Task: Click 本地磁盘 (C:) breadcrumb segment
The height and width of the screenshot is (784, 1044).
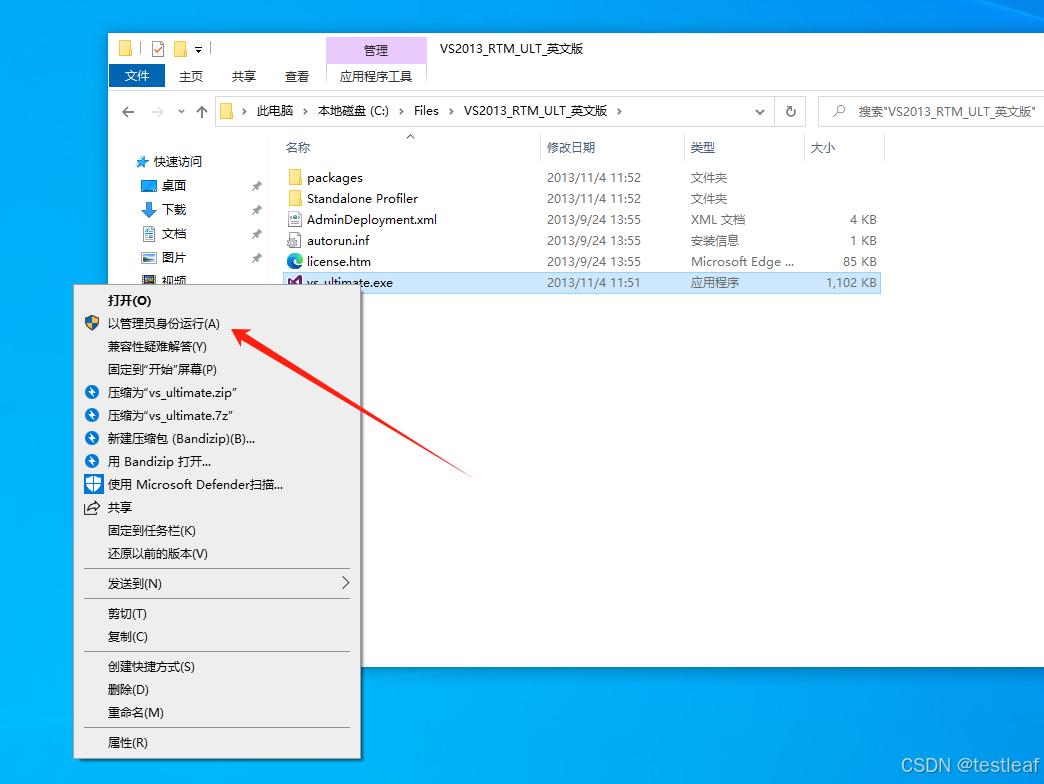Action: 353,111
